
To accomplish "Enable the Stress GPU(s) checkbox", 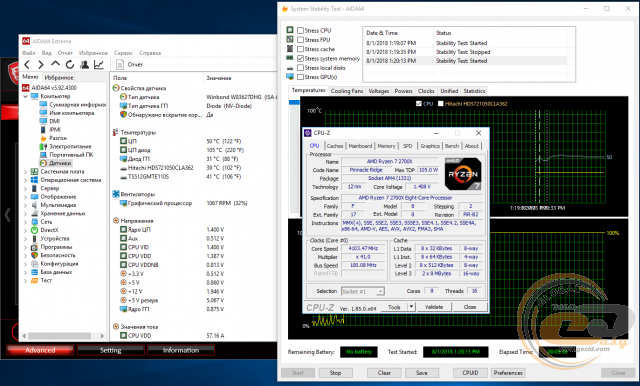I will point(300,77).
